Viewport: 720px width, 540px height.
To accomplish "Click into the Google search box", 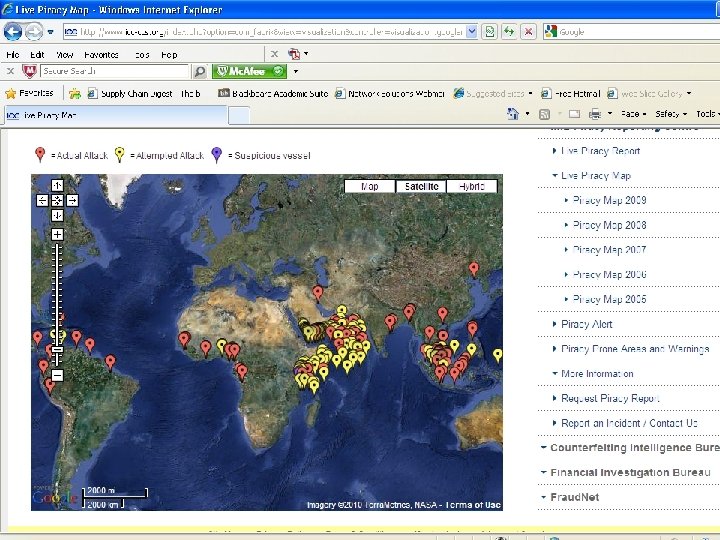I will 636,32.
